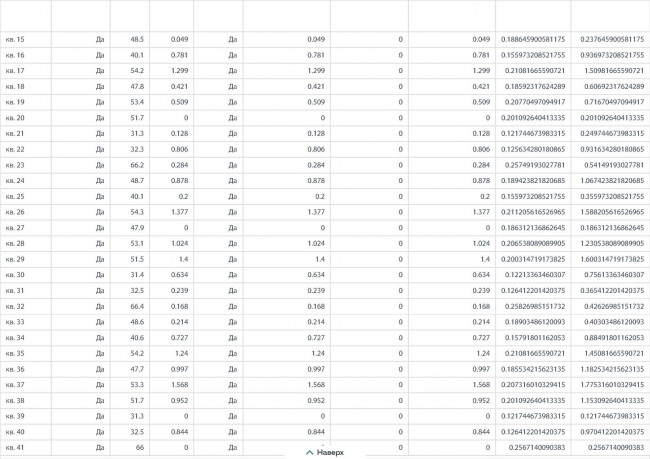Screen dimensions: 650x459
Task: Click the value 0.71670497094917
Action: (614, 102)
